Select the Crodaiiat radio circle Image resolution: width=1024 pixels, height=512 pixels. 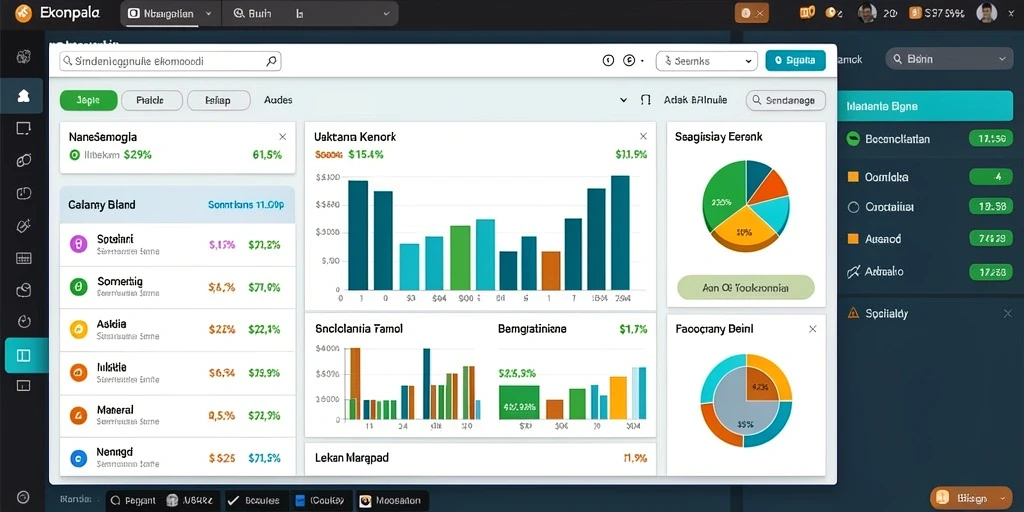(853, 207)
